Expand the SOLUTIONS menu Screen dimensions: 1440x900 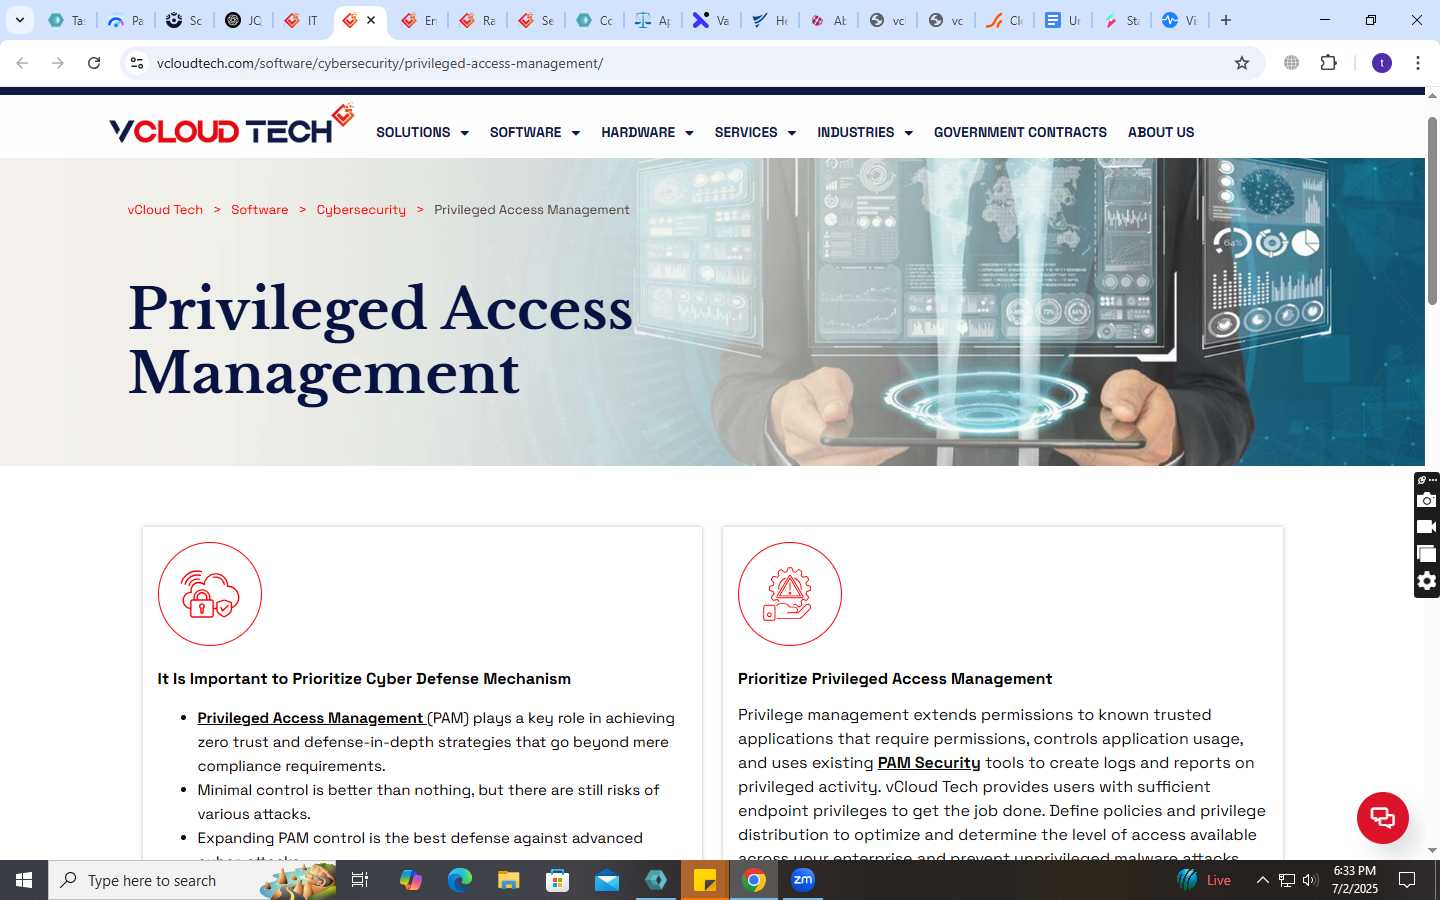pyautogui.click(x=422, y=132)
